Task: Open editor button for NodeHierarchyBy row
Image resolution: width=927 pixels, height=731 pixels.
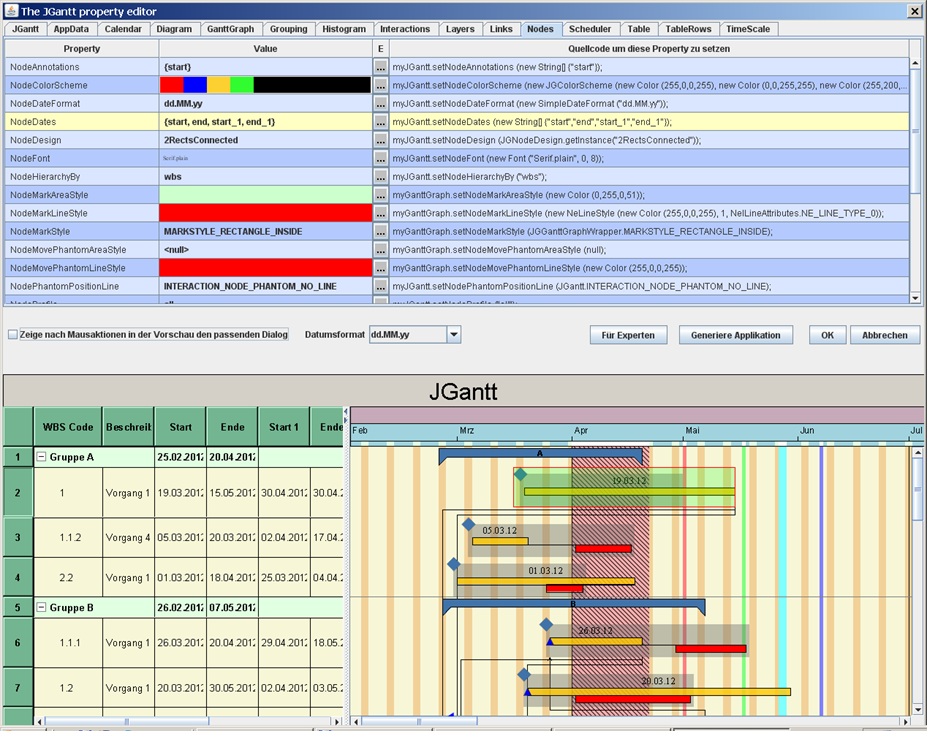Action: [x=381, y=177]
